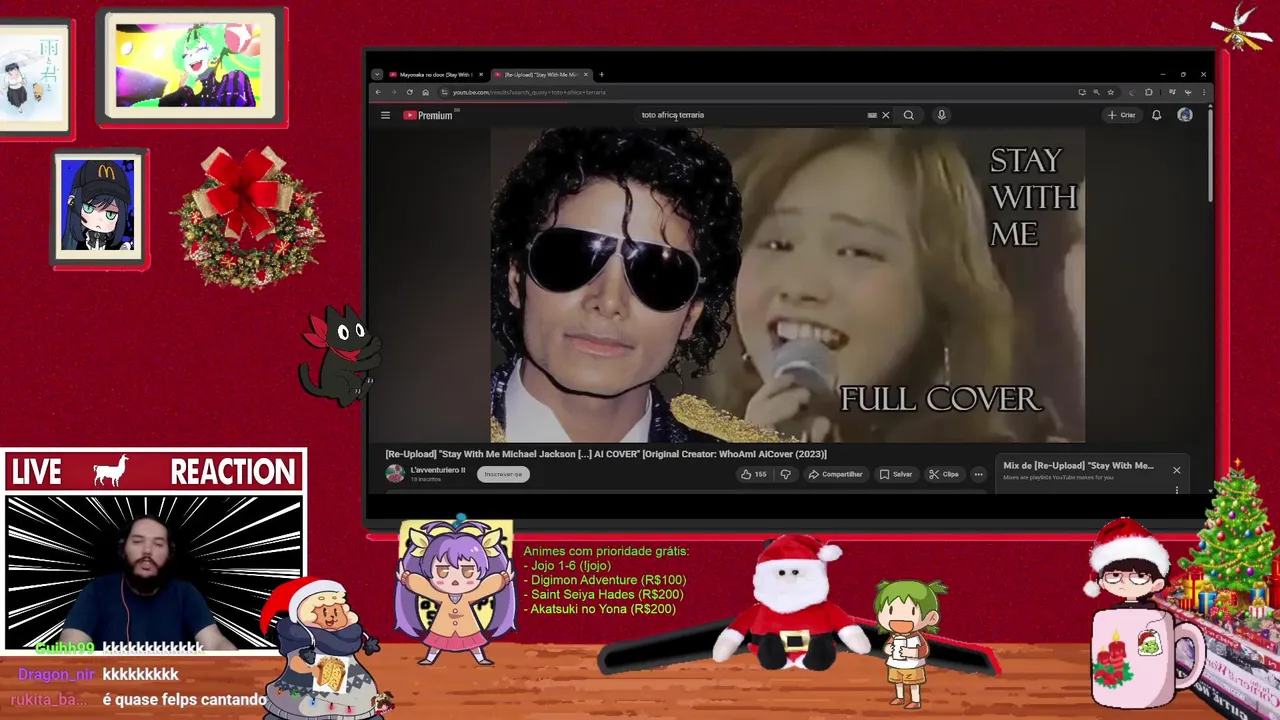The image size is (1280, 720).
Task: Reload the page in the browser
Action: [x=409, y=92]
